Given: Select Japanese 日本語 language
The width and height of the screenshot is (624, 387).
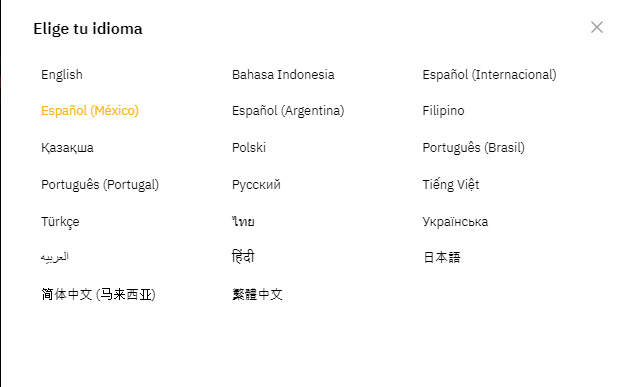Looking at the screenshot, I should tap(442, 257).
